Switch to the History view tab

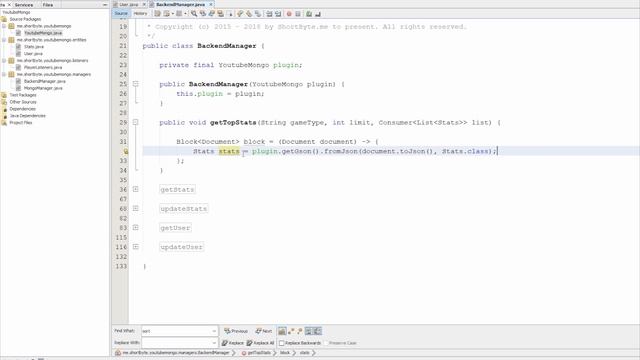[x=140, y=13]
